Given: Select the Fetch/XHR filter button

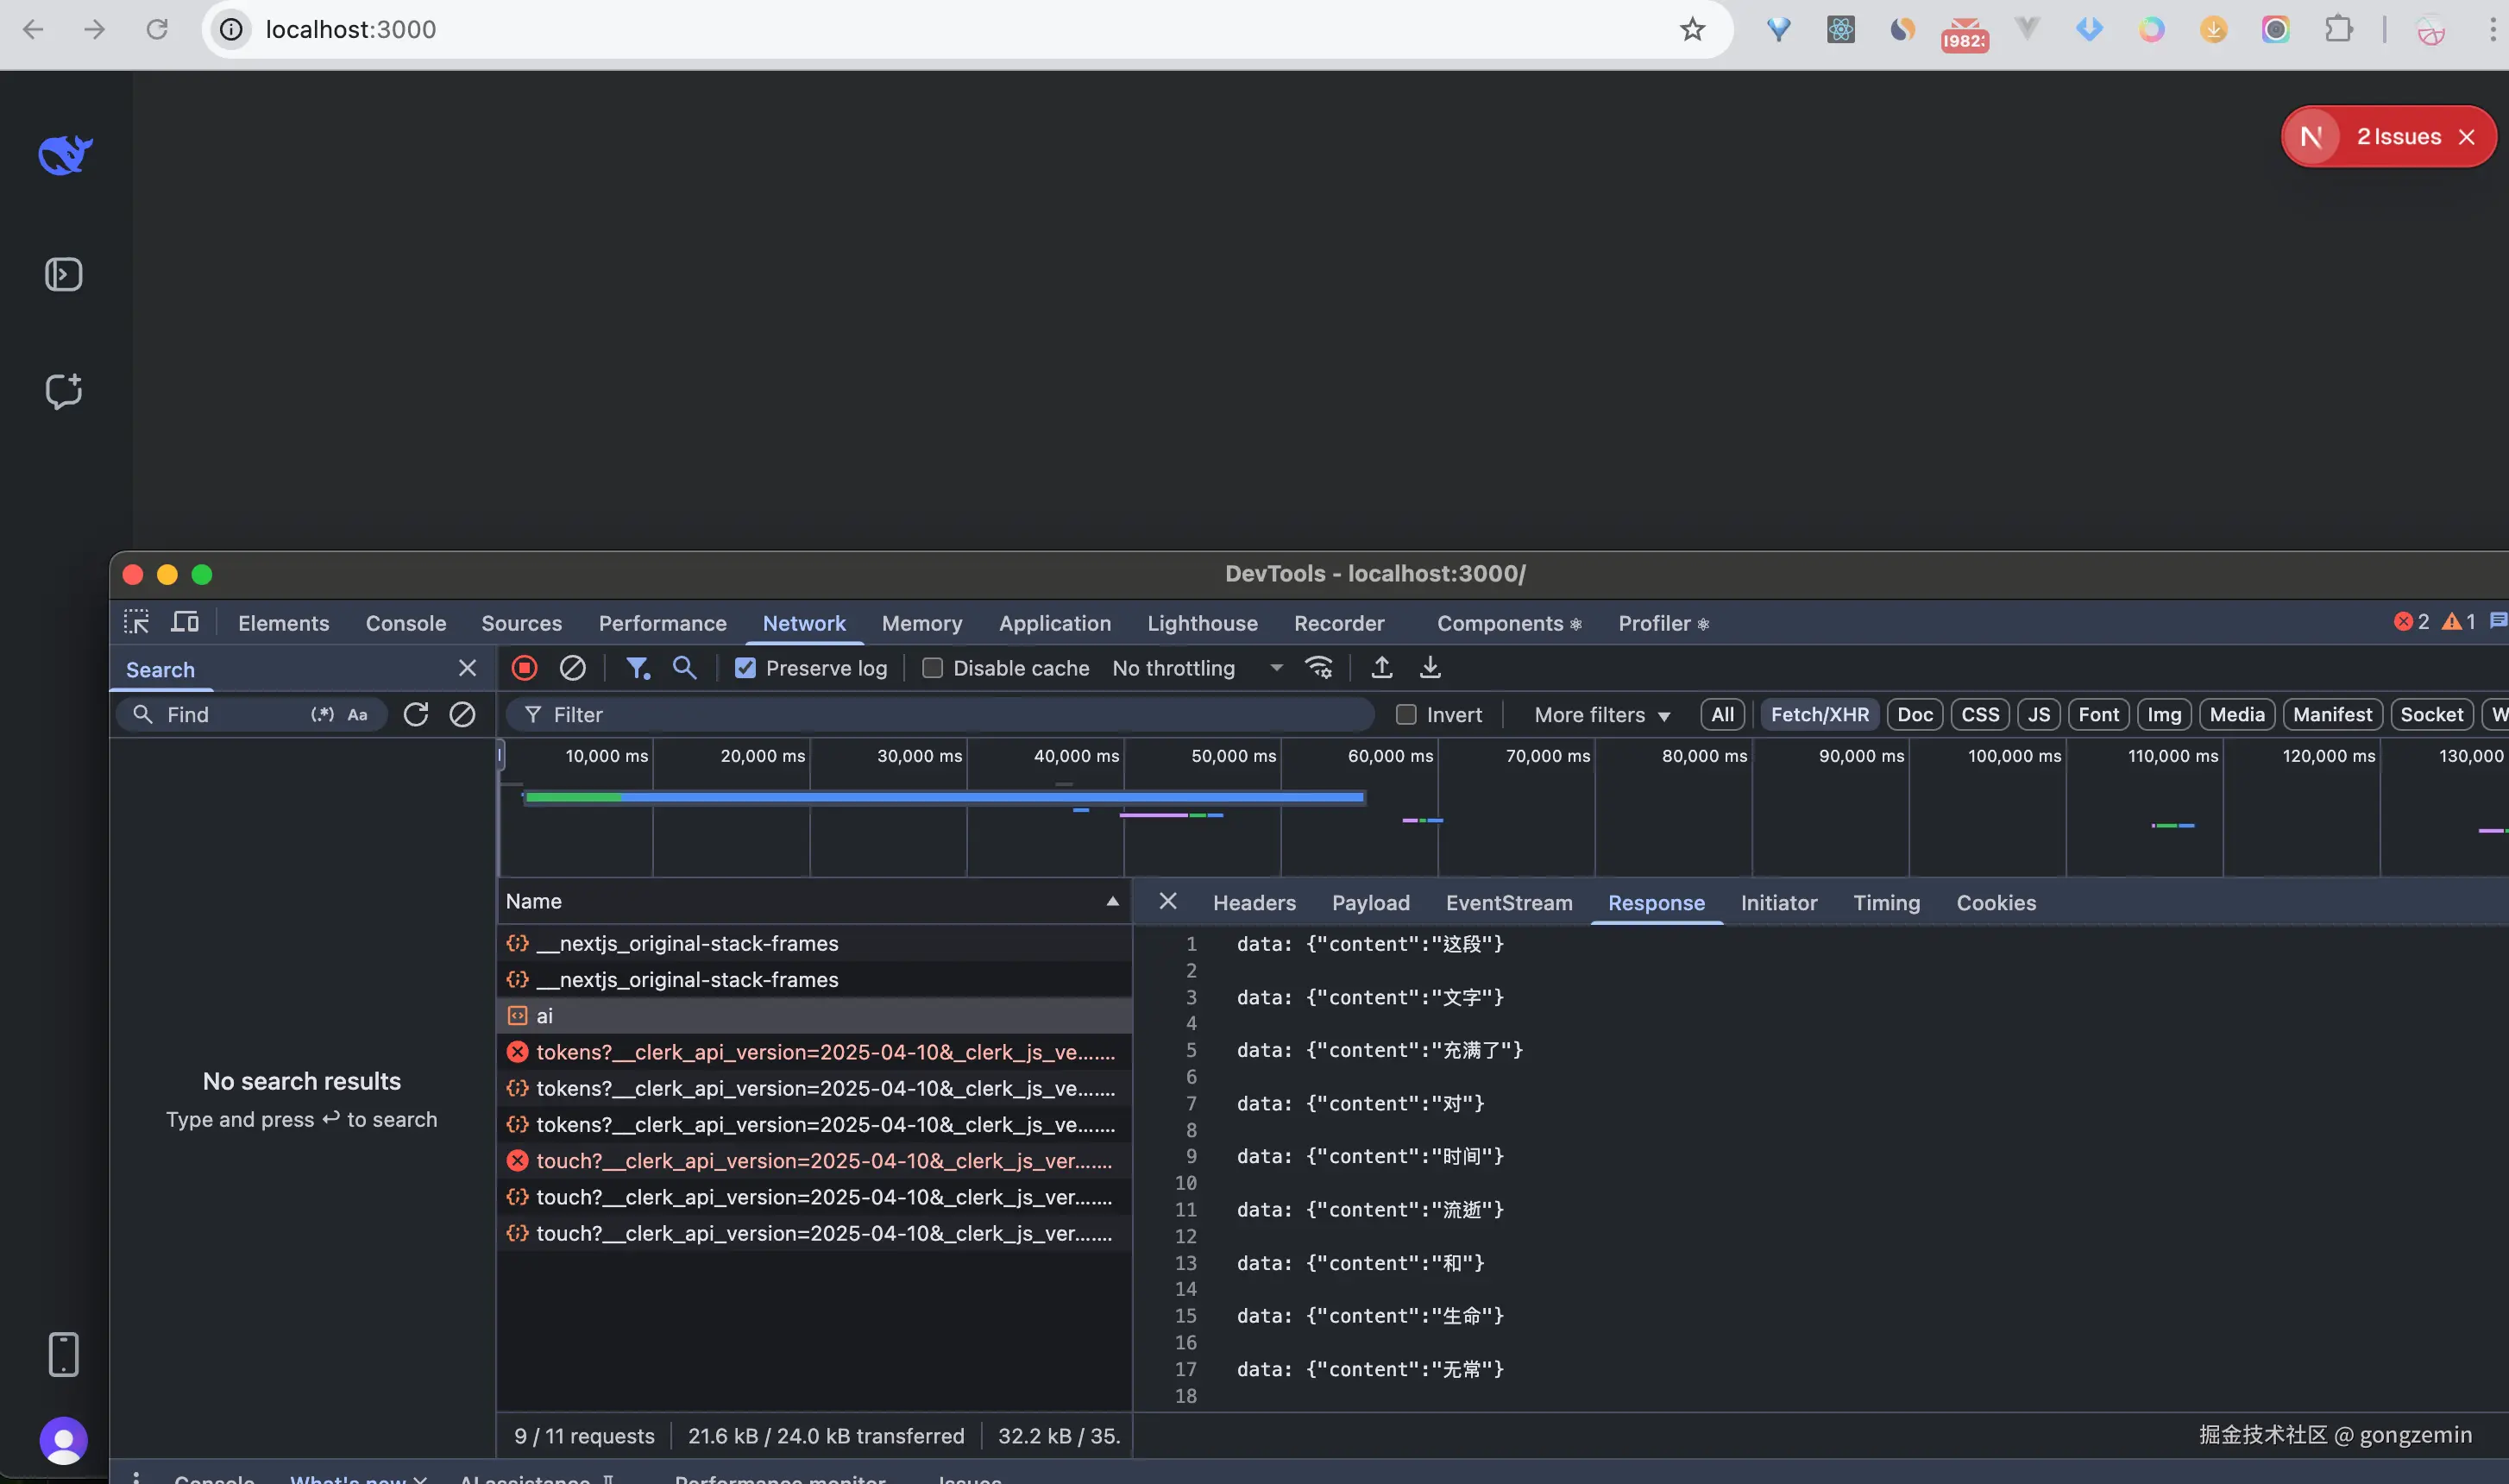Looking at the screenshot, I should [1819, 715].
